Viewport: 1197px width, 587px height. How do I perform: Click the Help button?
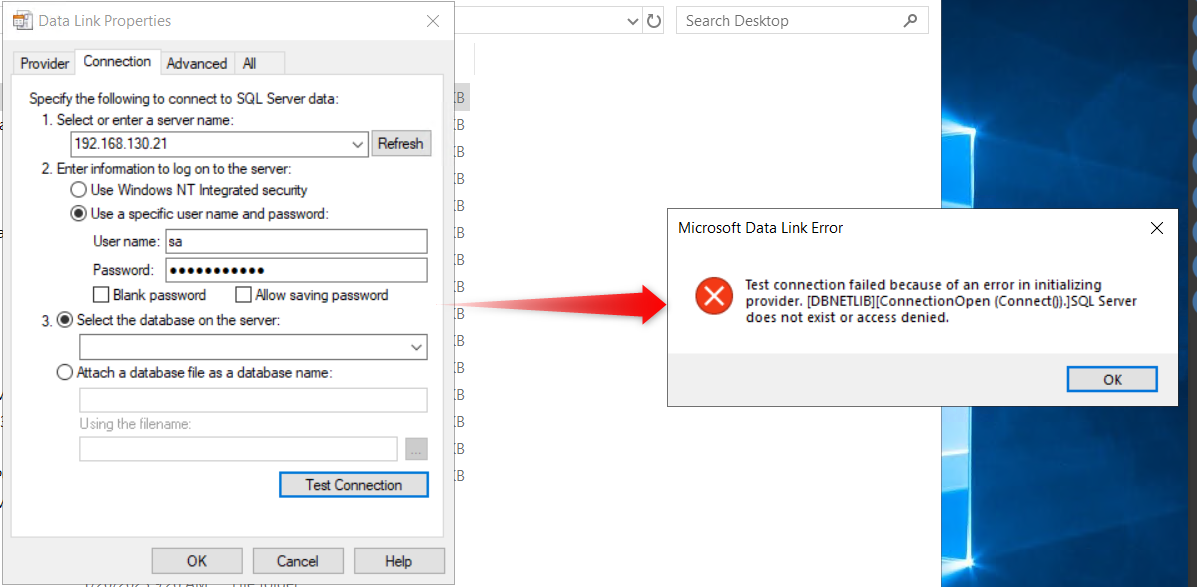click(398, 561)
